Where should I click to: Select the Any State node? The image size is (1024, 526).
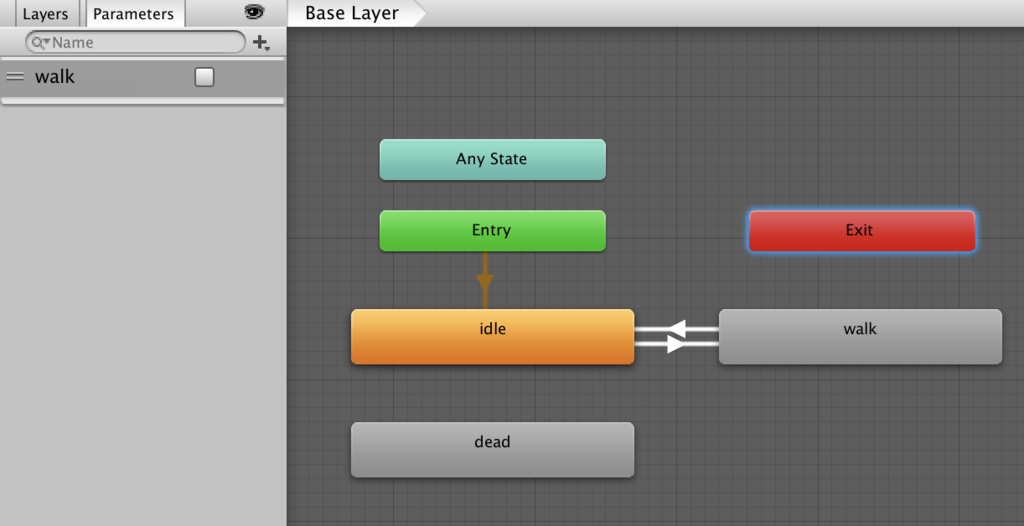click(492, 159)
